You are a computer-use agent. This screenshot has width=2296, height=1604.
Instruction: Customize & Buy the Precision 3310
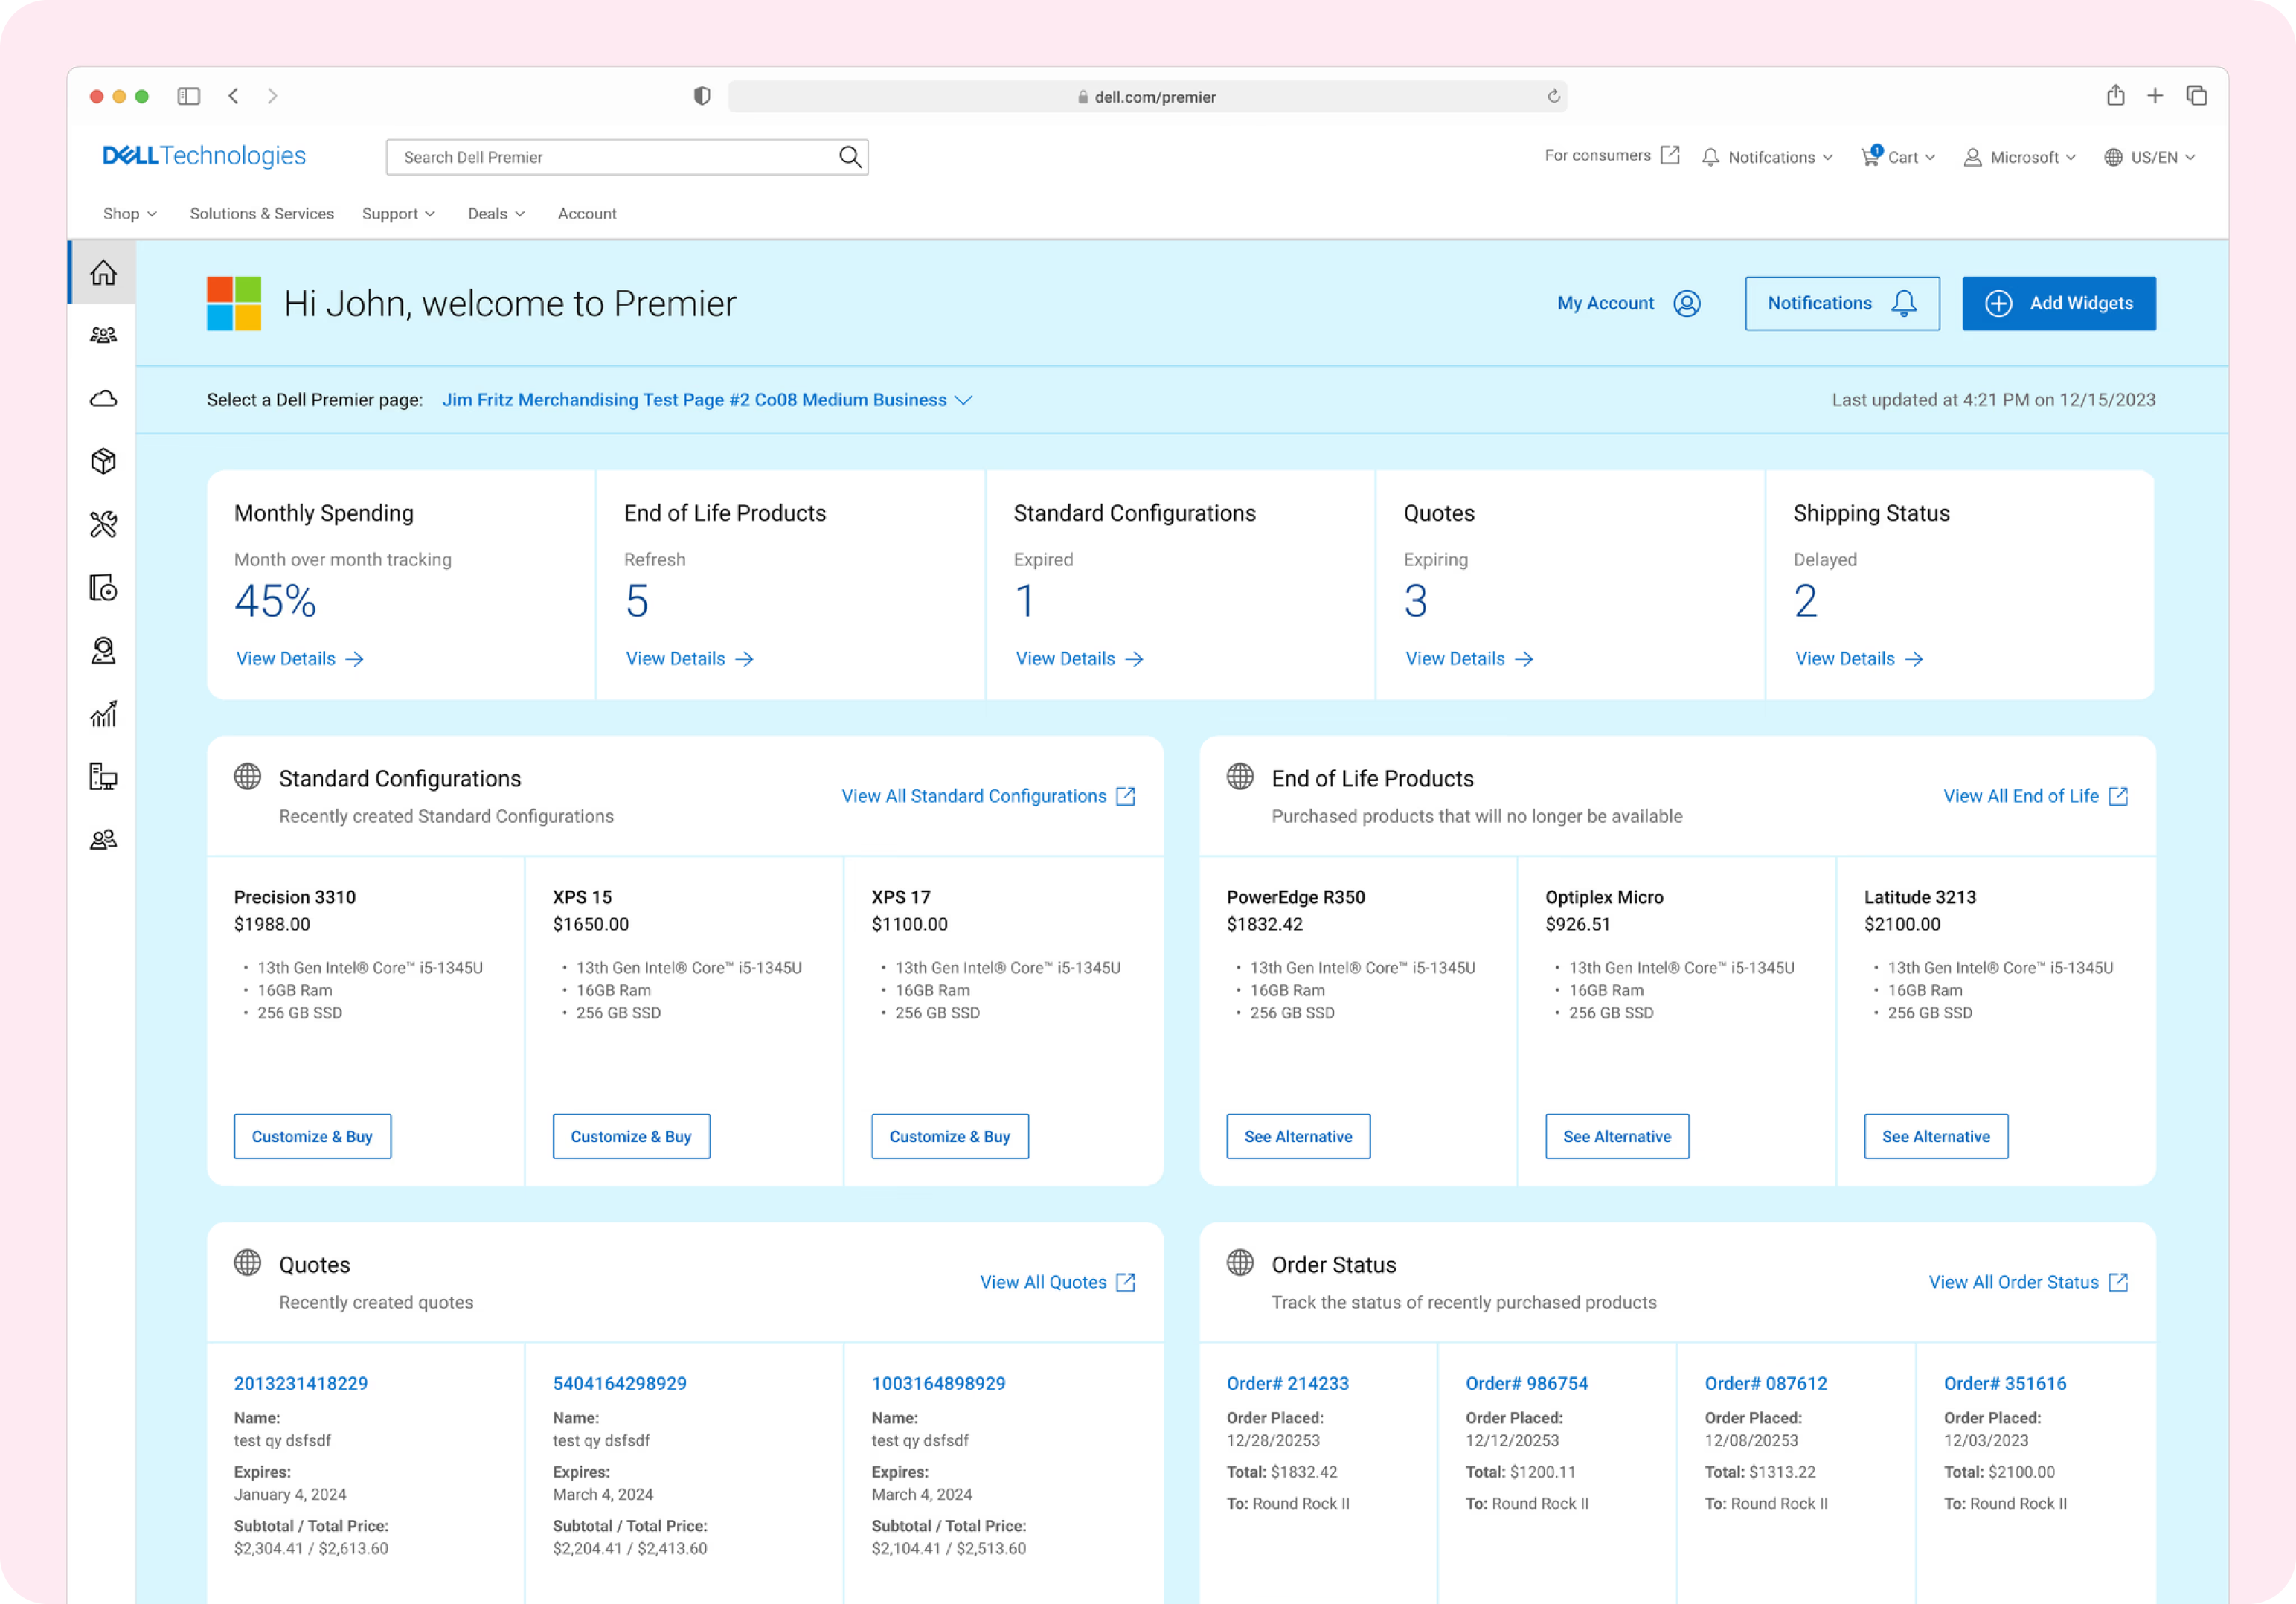tap(312, 1136)
